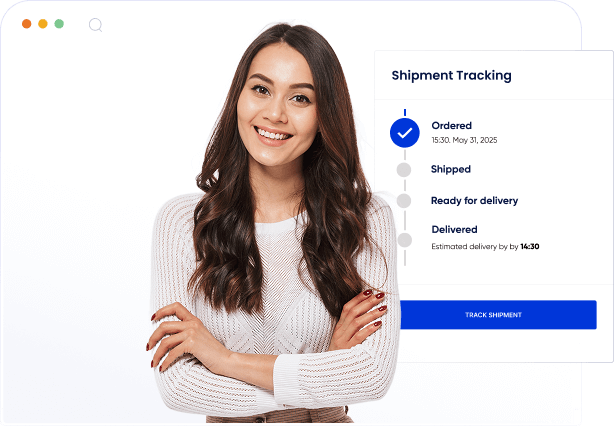Click blue timeline tick above Ordered checkmark
The width and height of the screenshot is (614, 426).
coord(405,113)
